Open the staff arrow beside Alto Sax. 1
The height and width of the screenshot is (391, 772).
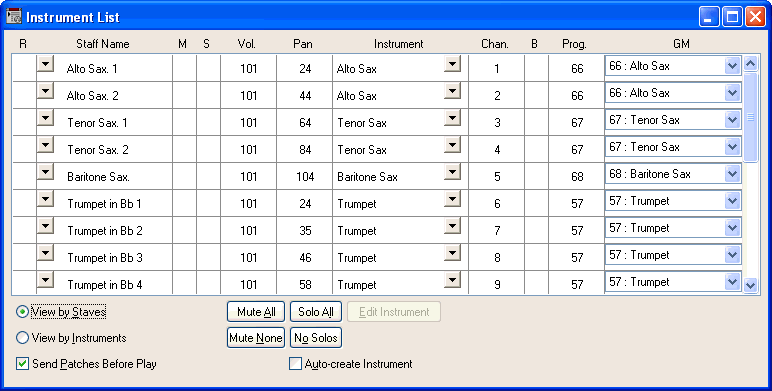click(45, 64)
